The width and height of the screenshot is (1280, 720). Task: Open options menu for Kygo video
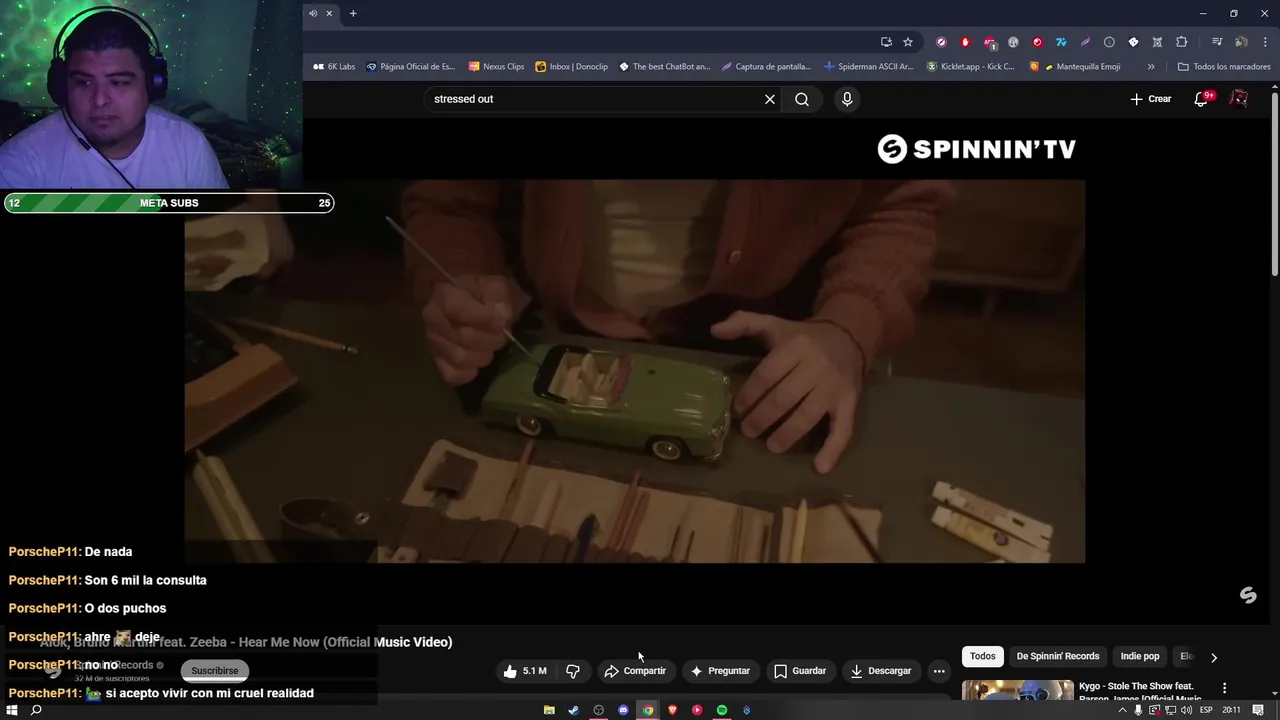(1224, 688)
